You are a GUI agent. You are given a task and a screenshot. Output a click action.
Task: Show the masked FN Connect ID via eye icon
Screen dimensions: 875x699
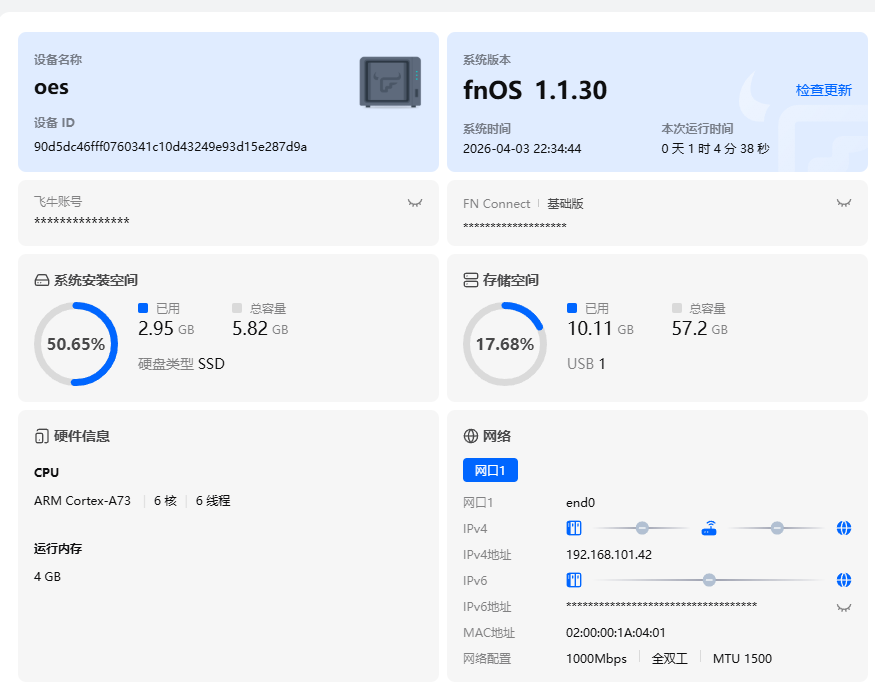click(844, 203)
